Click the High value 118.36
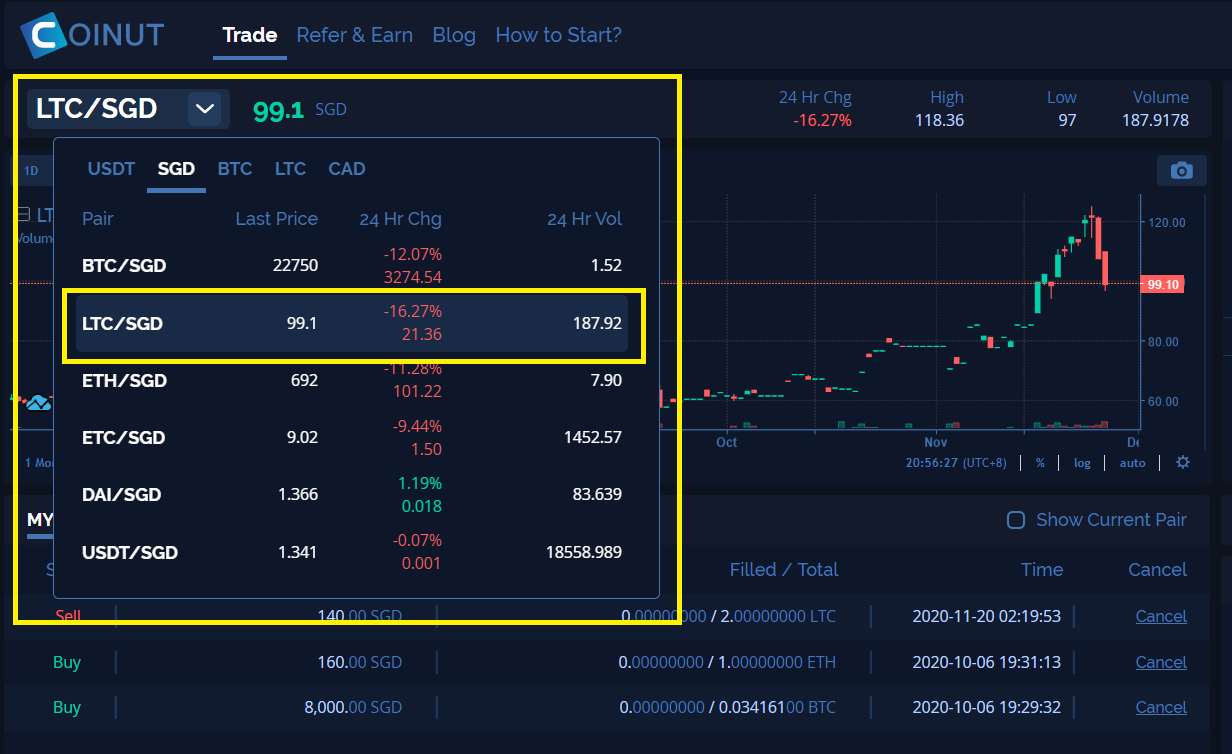 tap(939, 121)
